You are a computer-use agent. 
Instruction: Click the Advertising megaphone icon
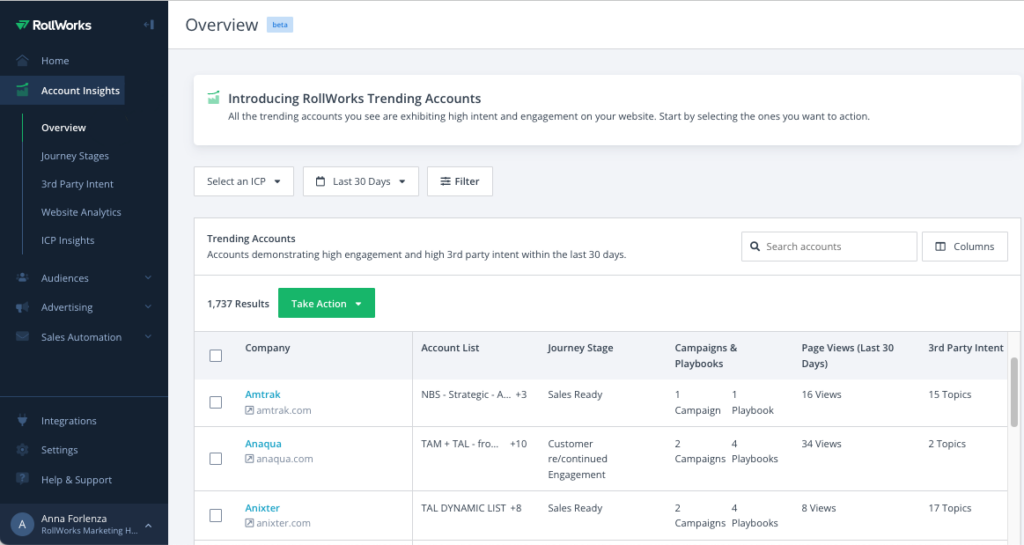pyautogui.click(x=22, y=307)
